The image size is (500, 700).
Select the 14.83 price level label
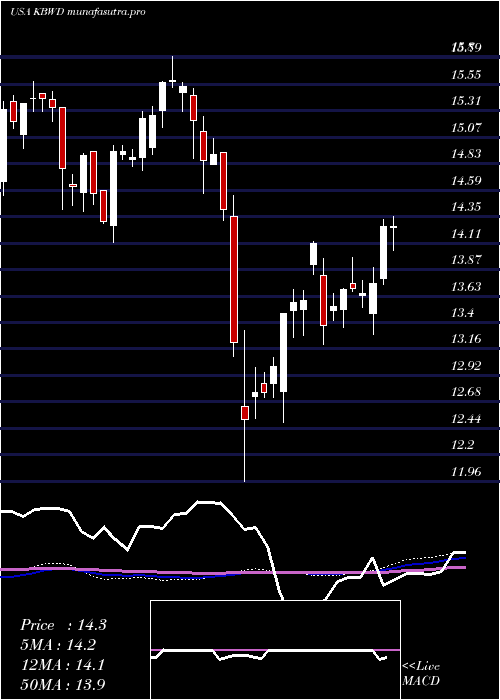[466, 154]
